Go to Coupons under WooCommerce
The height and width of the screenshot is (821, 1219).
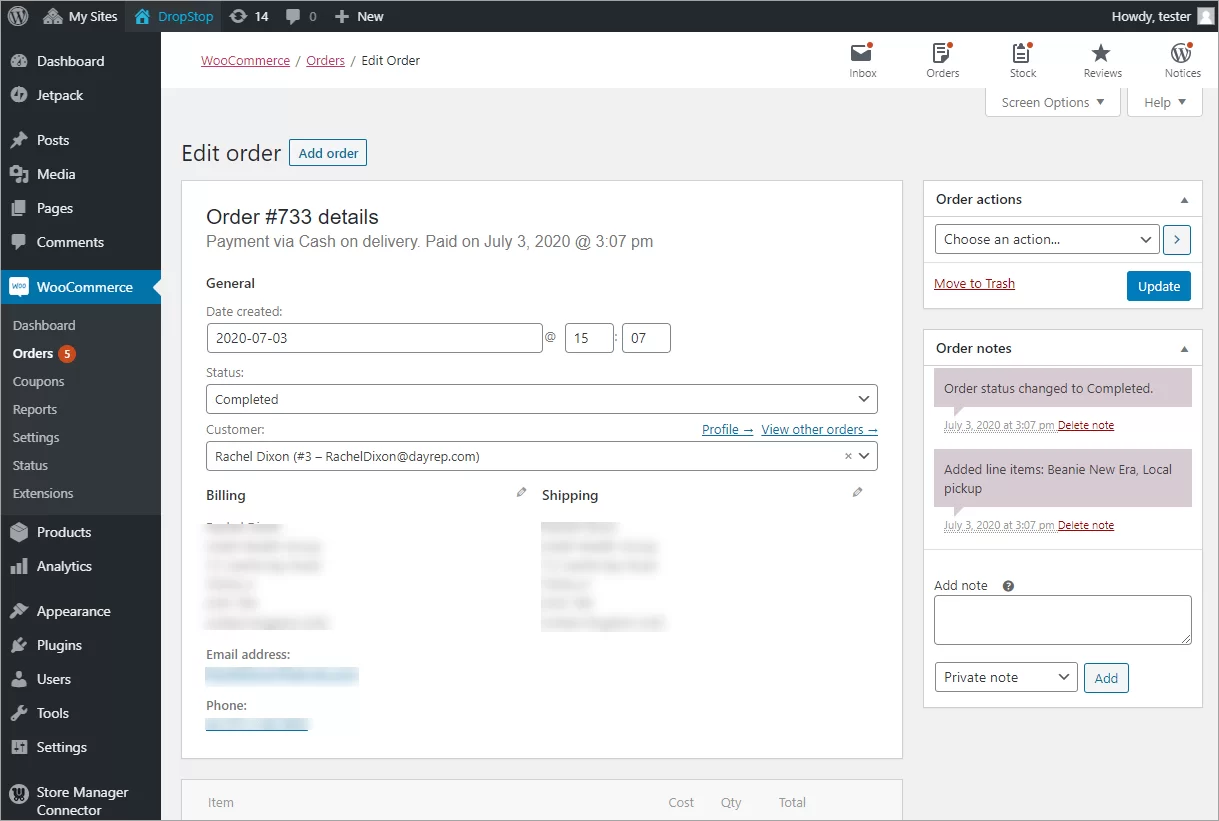(x=38, y=381)
